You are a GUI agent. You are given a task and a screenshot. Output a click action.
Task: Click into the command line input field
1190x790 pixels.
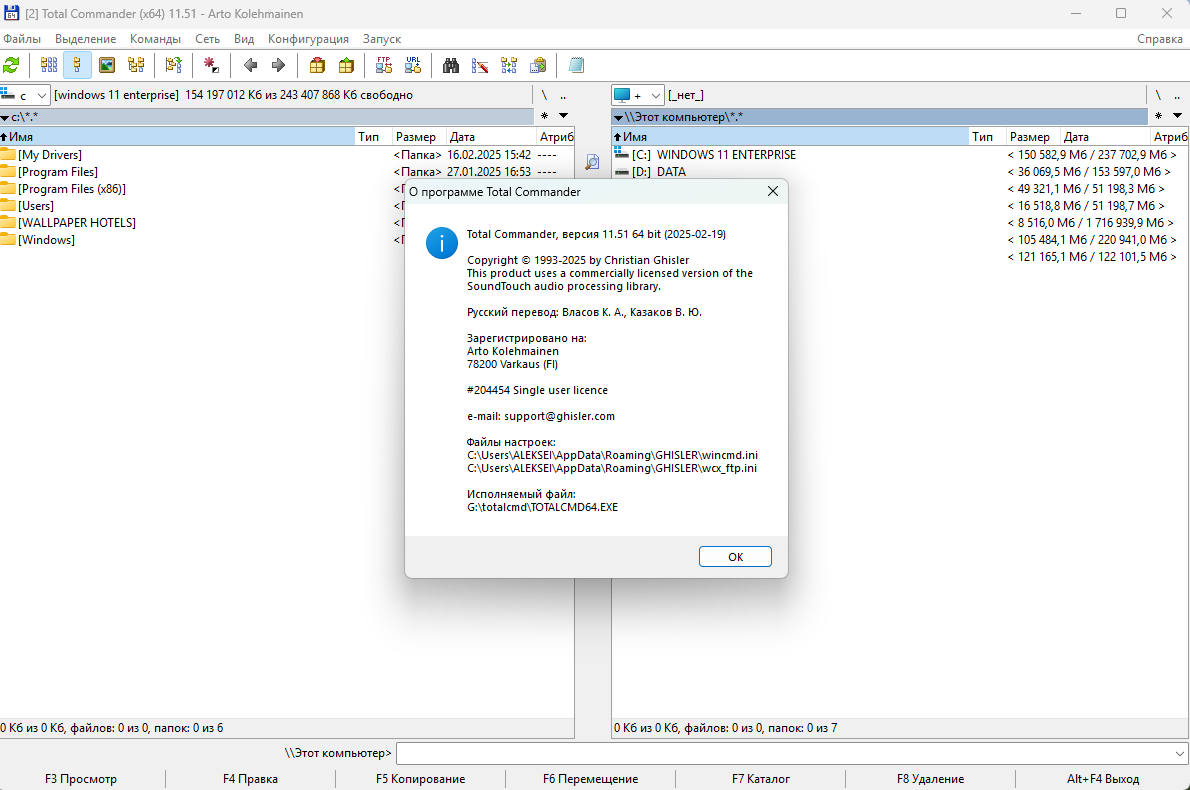784,754
